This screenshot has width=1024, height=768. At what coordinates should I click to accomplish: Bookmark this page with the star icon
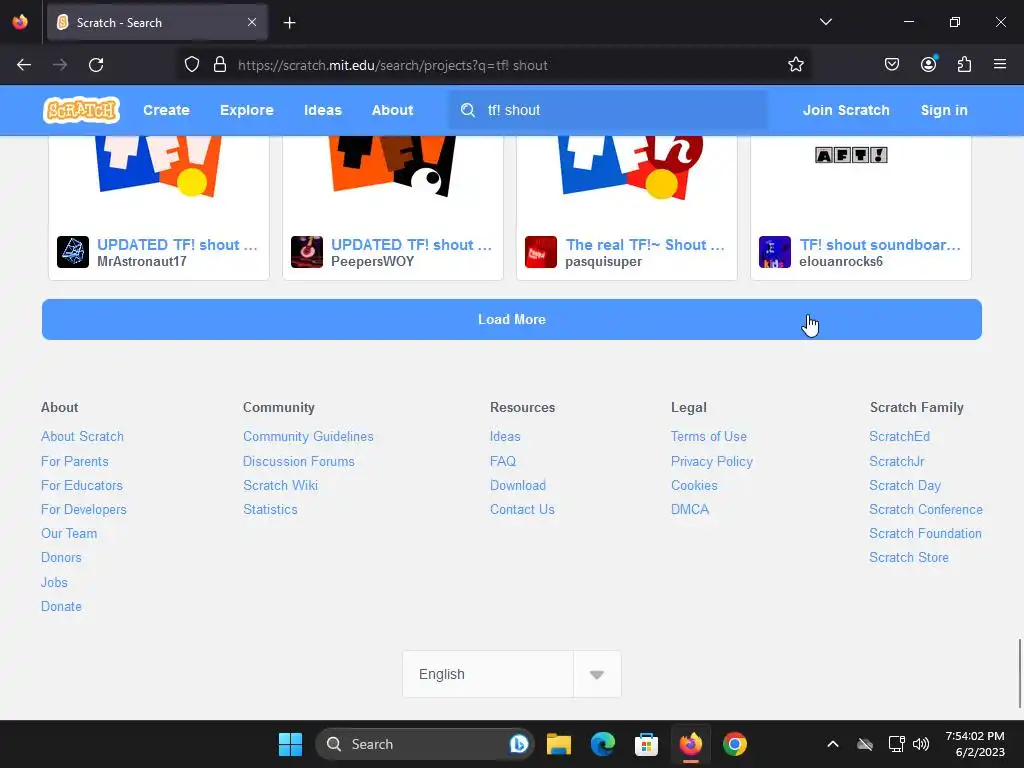[795, 65]
